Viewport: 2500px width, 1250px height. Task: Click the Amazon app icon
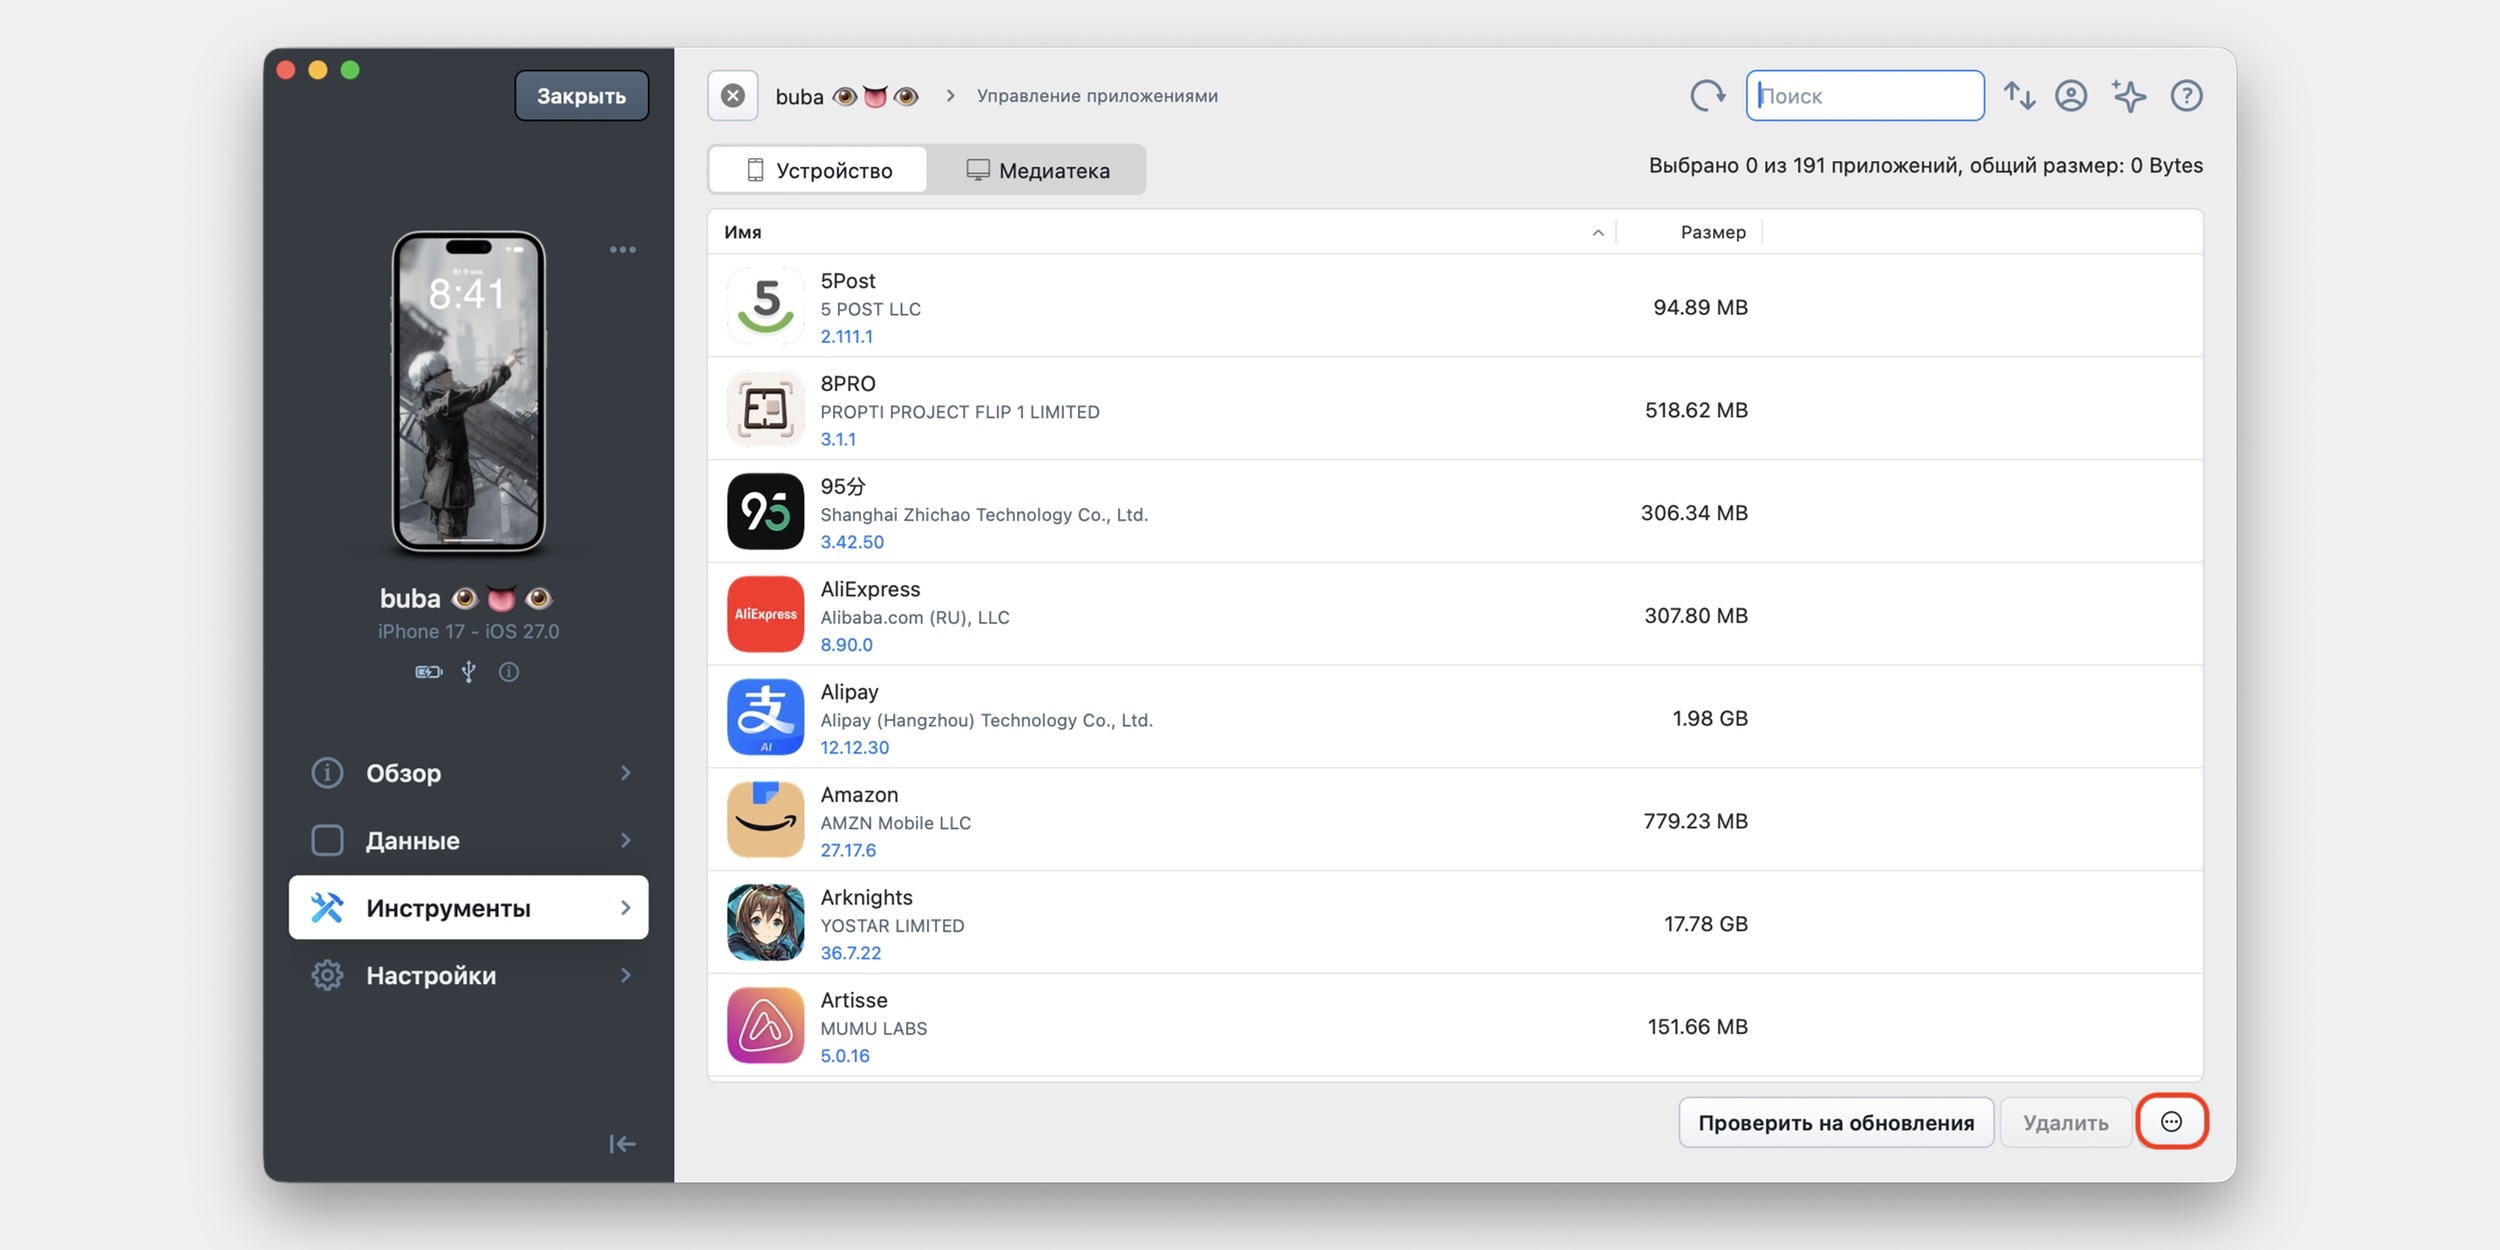(x=765, y=820)
